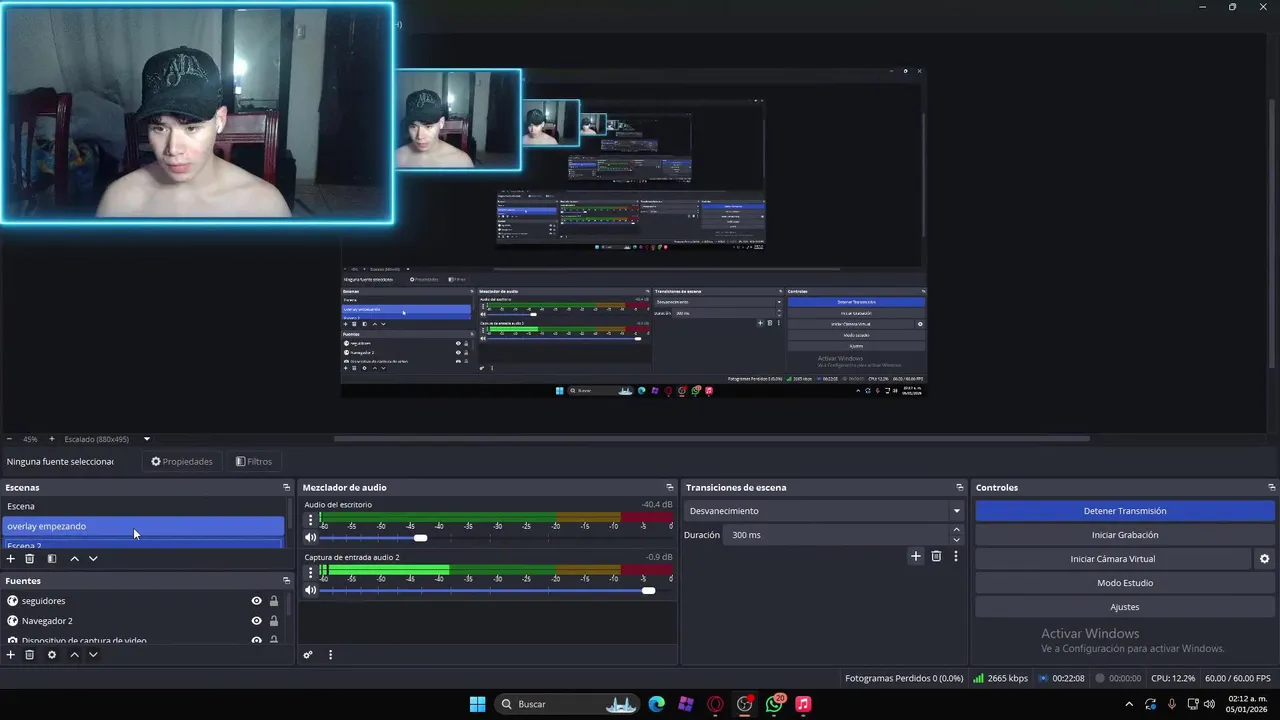
Task: Open virtual camera settings gear
Action: point(1264,559)
